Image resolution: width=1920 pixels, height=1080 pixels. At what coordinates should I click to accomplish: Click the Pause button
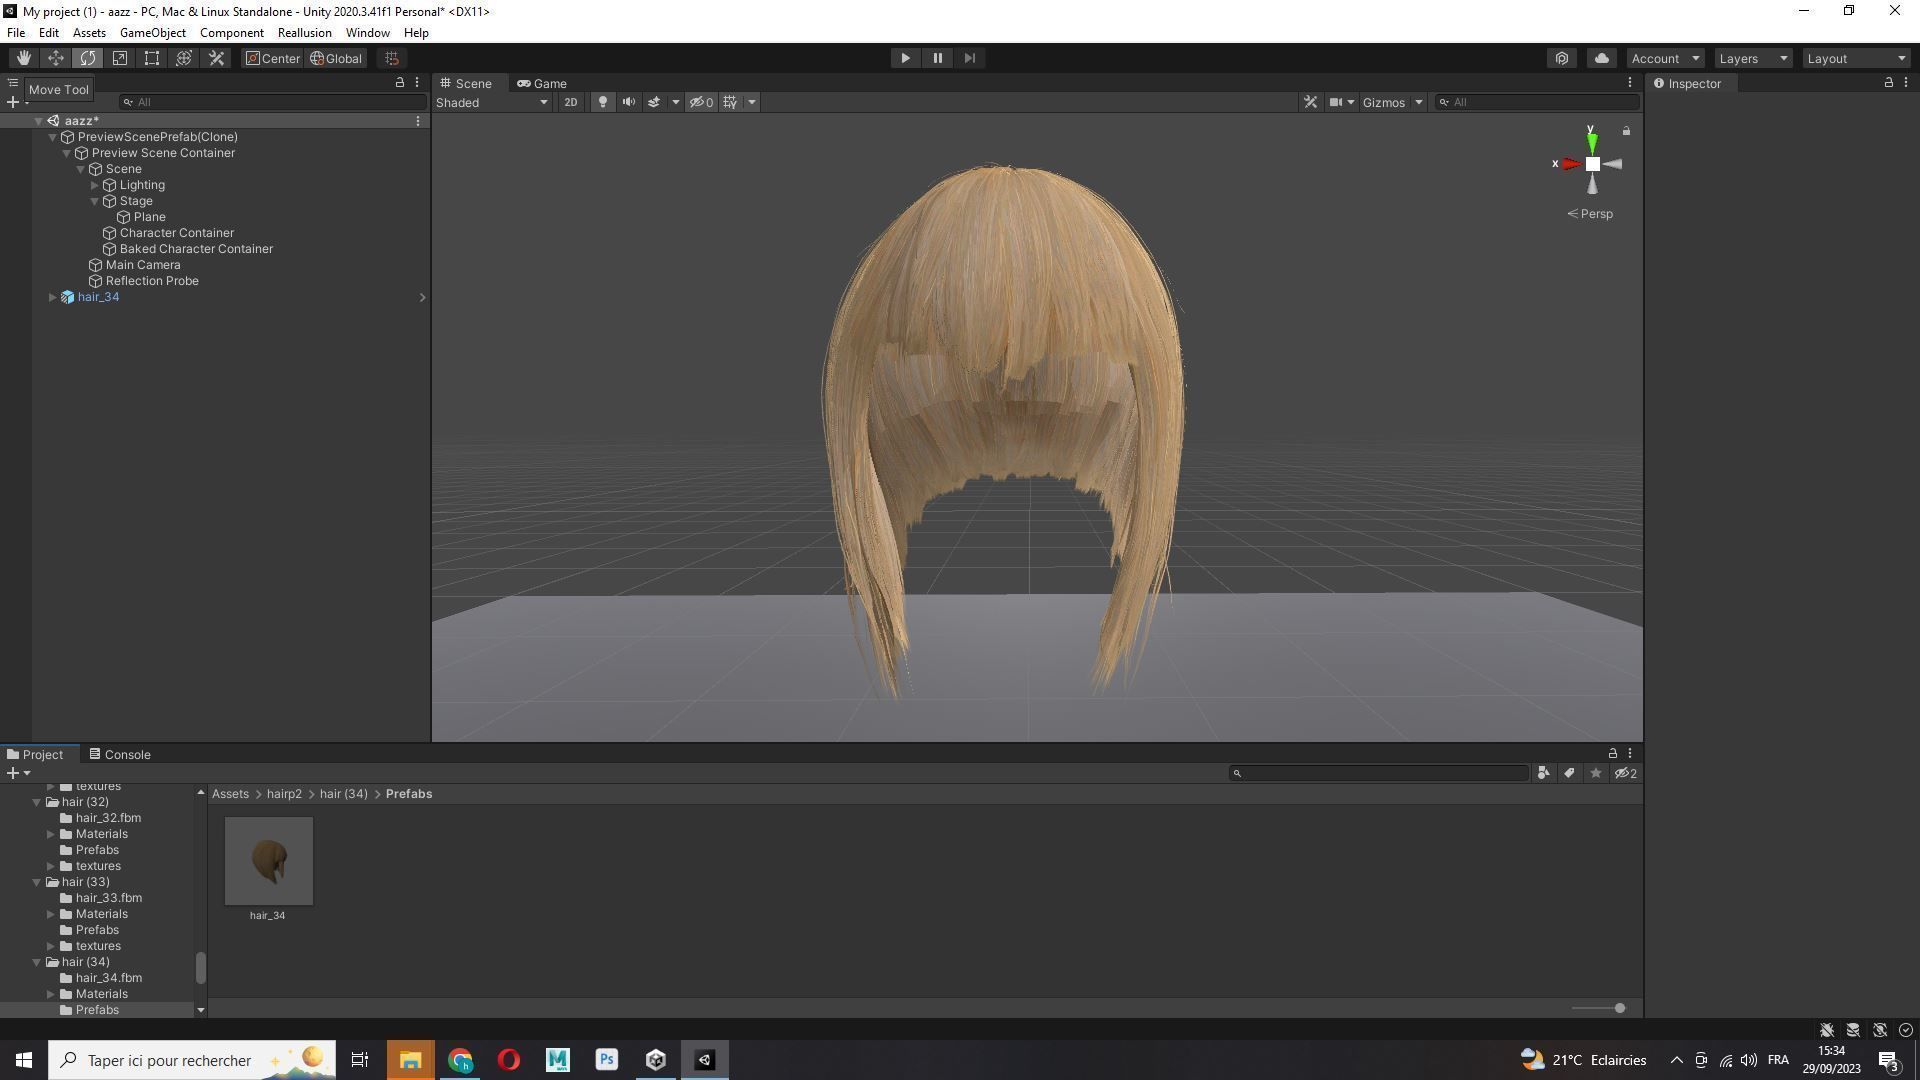(937, 58)
